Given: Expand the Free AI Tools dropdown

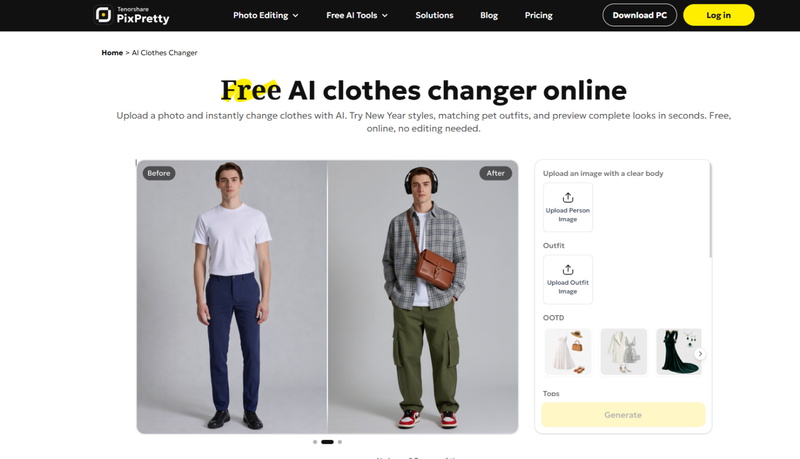Looking at the screenshot, I should [x=357, y=15].
